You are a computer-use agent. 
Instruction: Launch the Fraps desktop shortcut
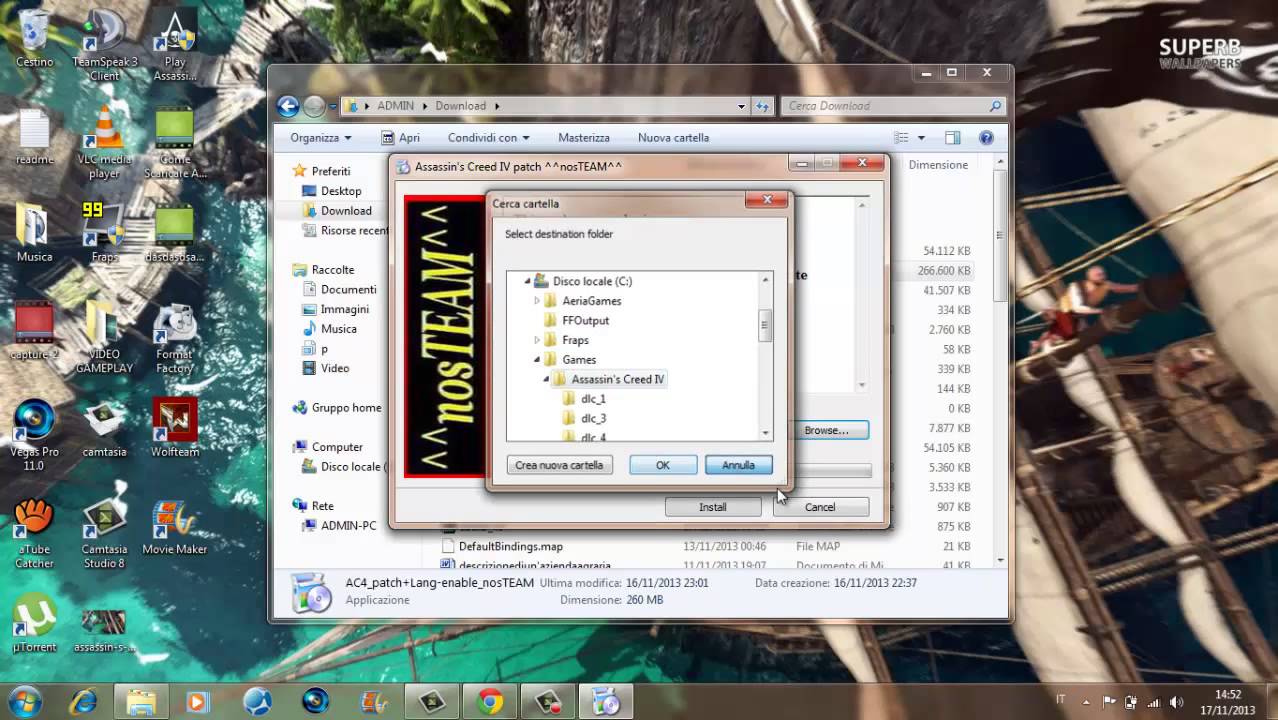pyautogui.click(x=104, y=234)
